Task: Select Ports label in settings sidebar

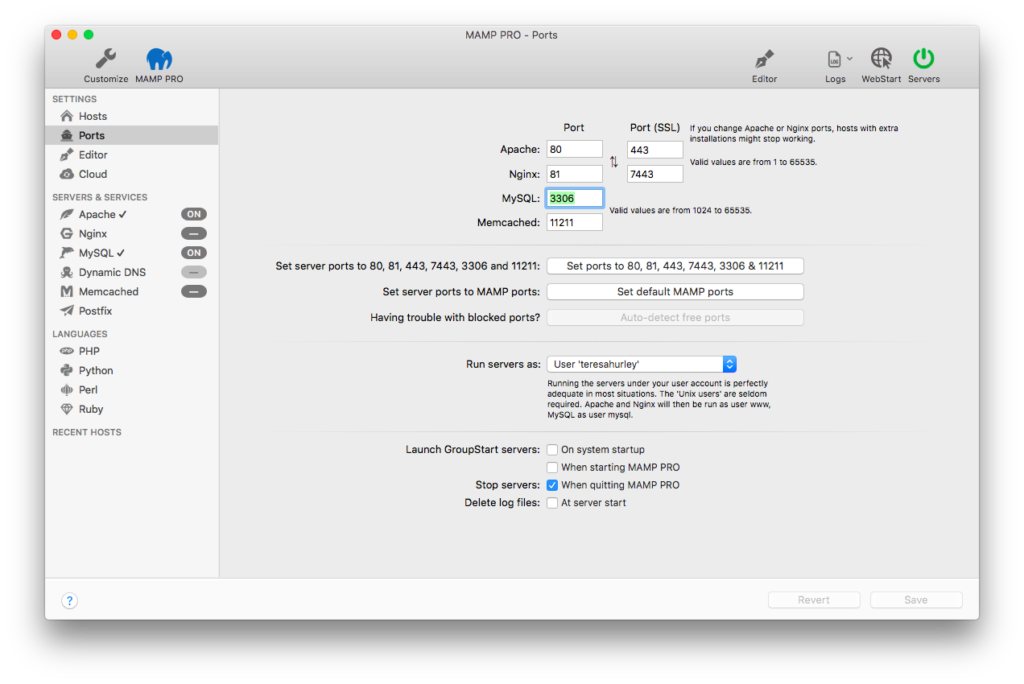Action: (91, 135)
